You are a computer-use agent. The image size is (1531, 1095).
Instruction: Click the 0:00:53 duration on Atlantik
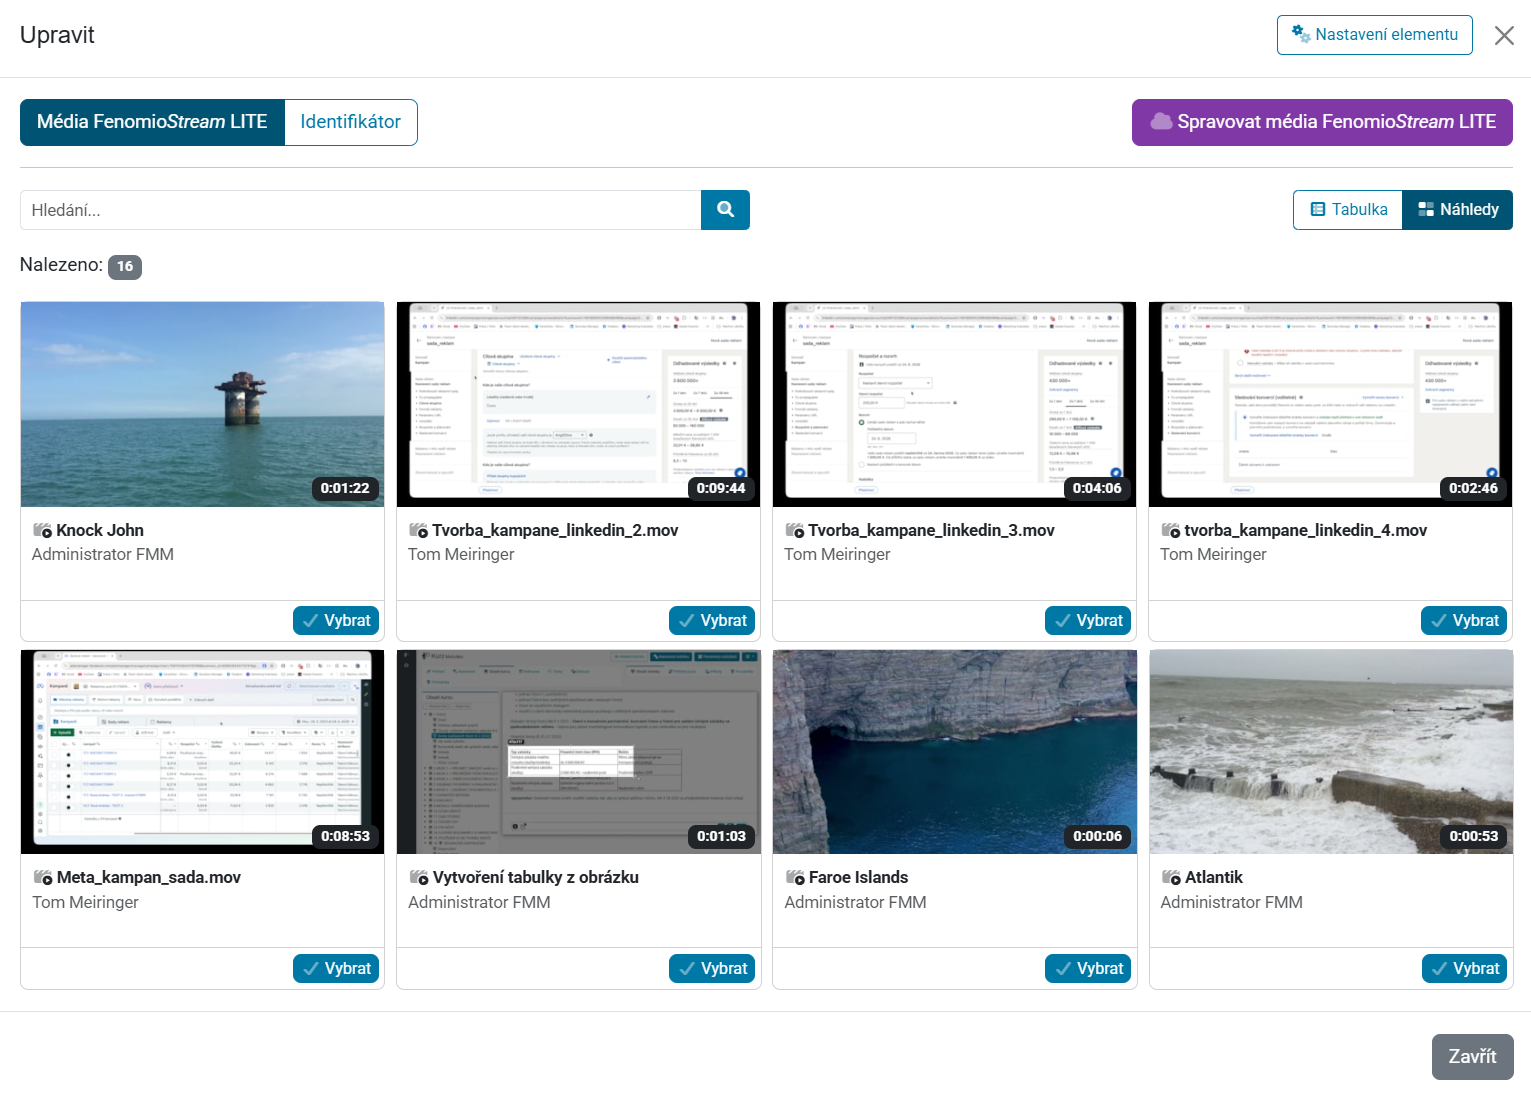pos(1473,836)
